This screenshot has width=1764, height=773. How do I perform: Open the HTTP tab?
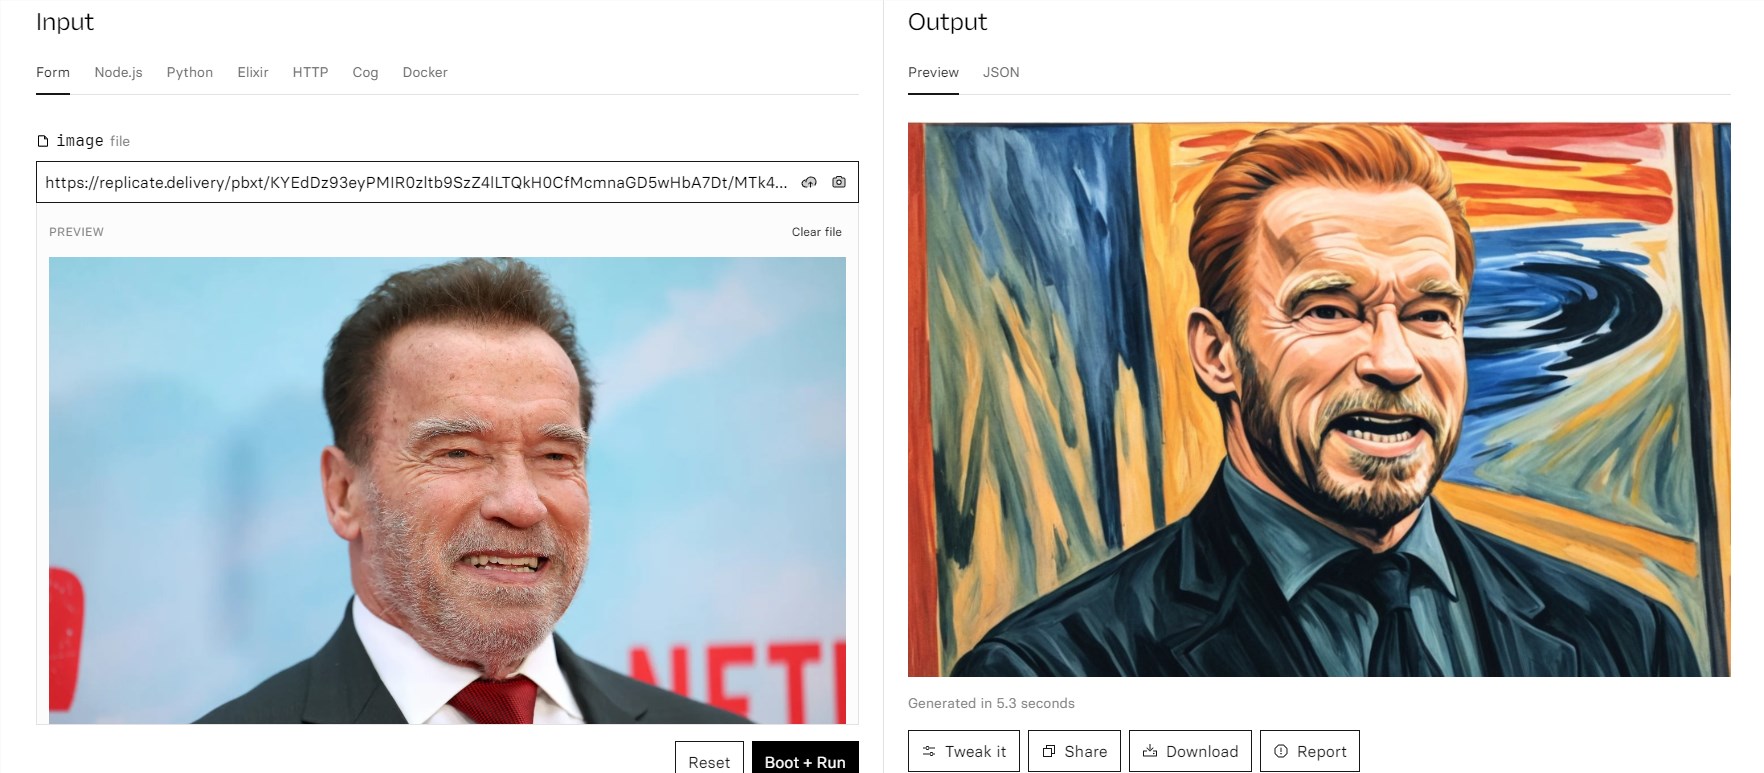[310, 72]
